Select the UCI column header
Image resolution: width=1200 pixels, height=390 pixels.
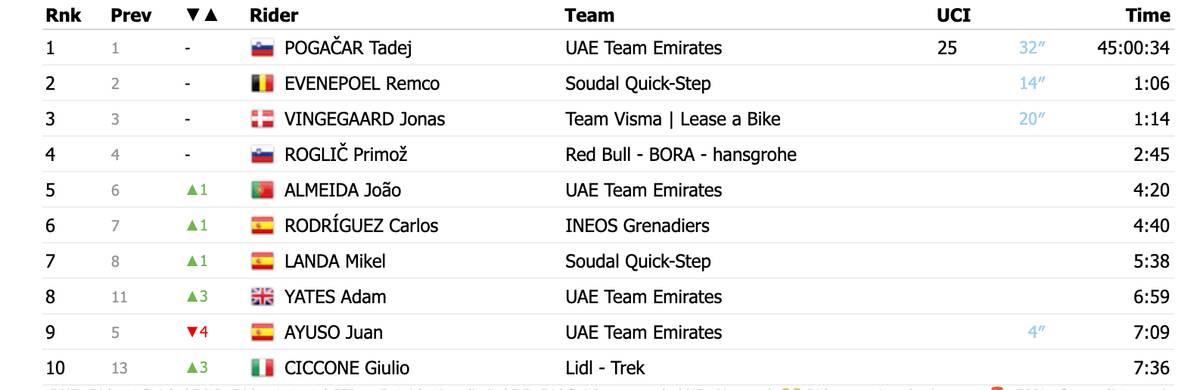(x=954, y=15)
